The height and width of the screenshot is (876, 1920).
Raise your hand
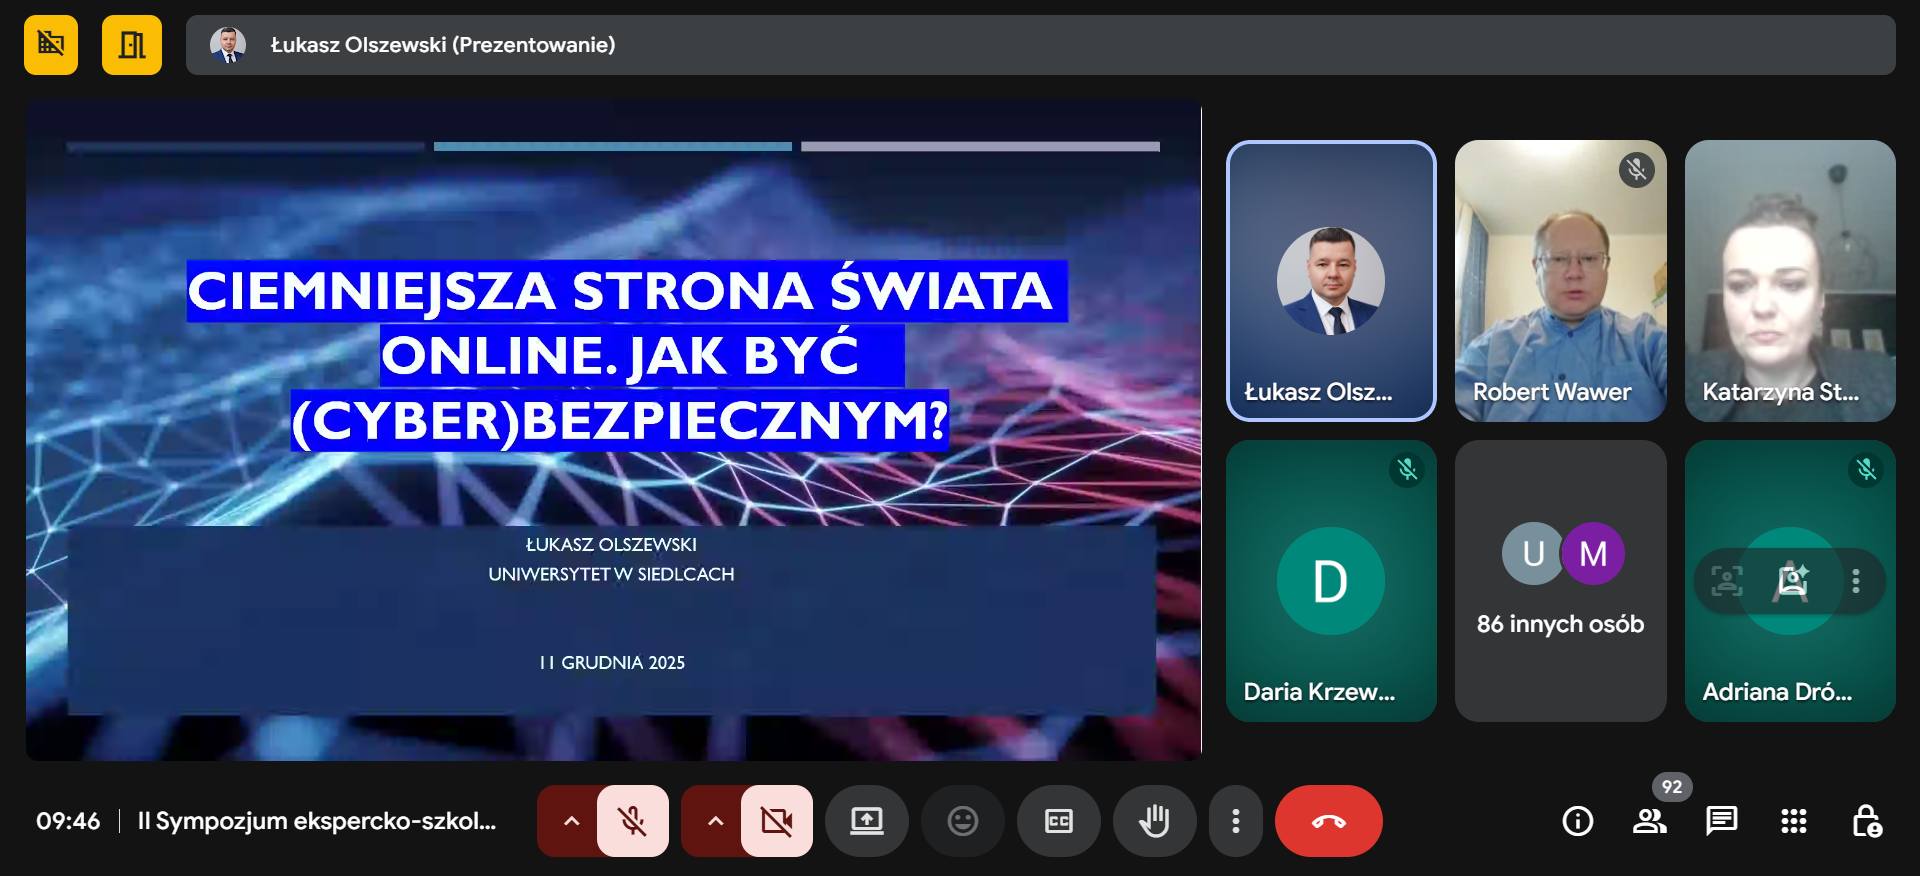(x=1154, y=821)
